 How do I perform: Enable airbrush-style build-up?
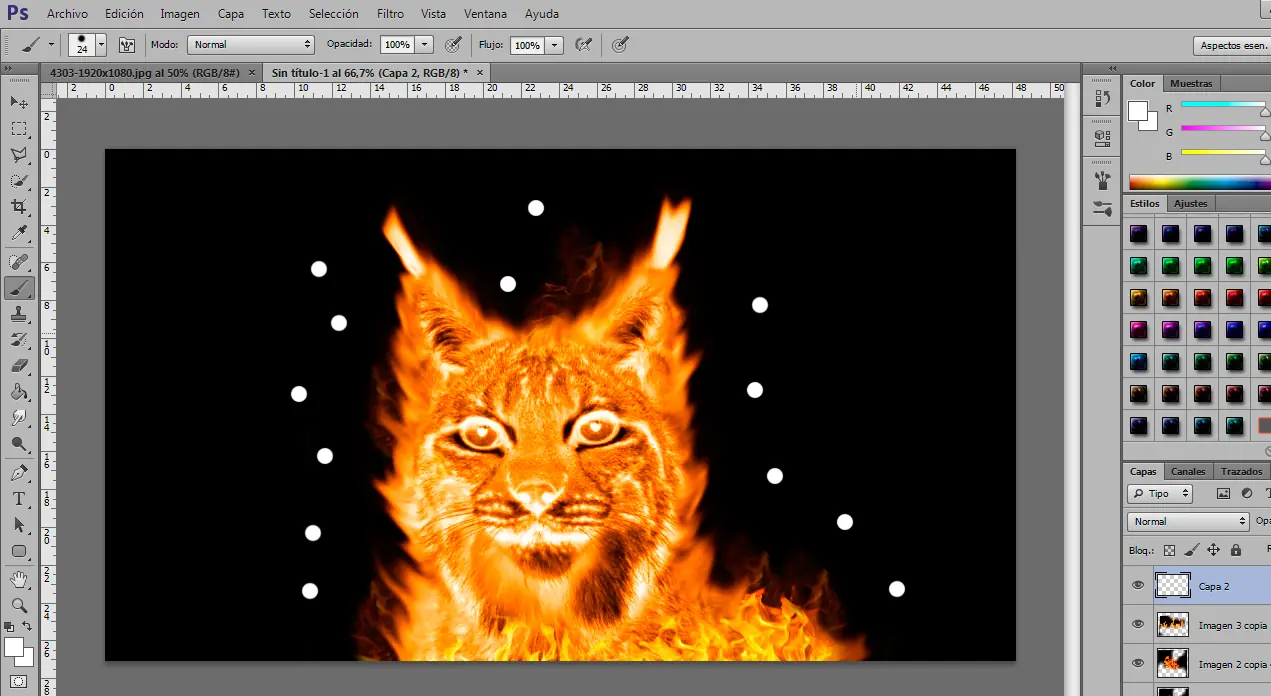[x=584, y=45]
